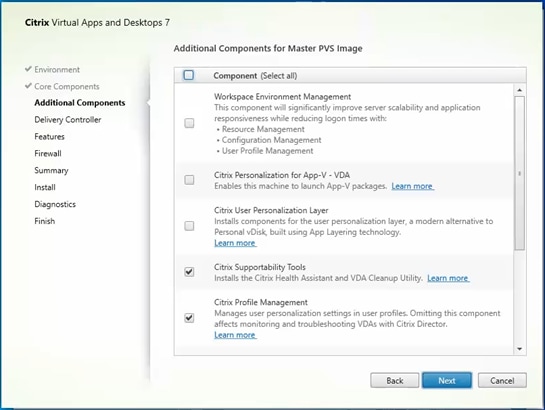
Task: Click the Next button
Action: click(x=447, y=380)
